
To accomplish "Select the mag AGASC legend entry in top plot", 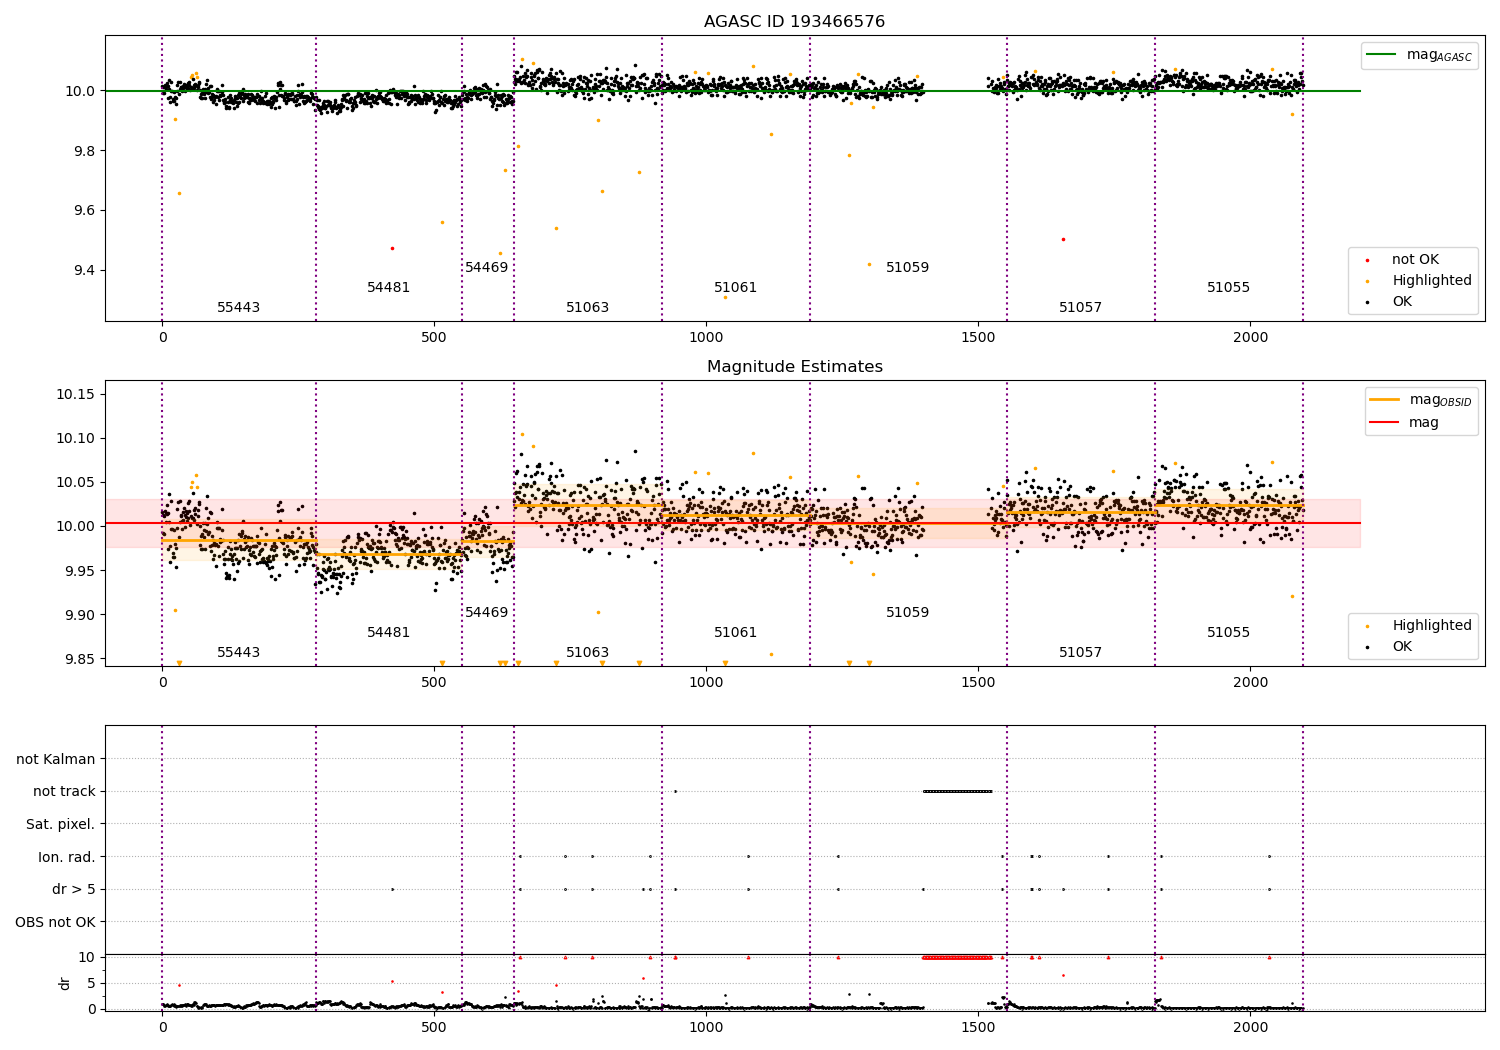I will click(x=1420, y=56).
